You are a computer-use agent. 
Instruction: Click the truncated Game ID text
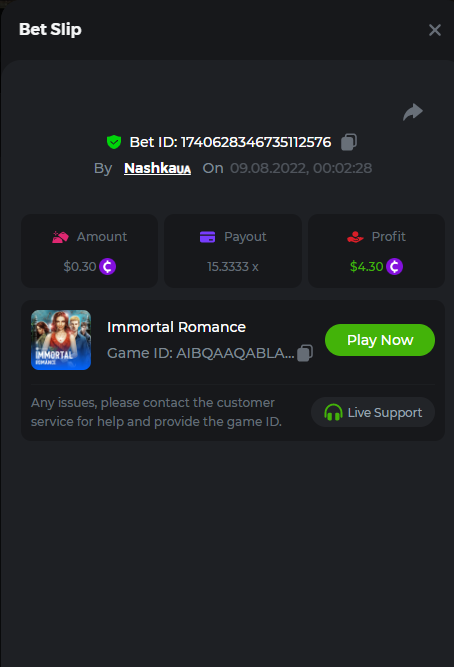201,353
